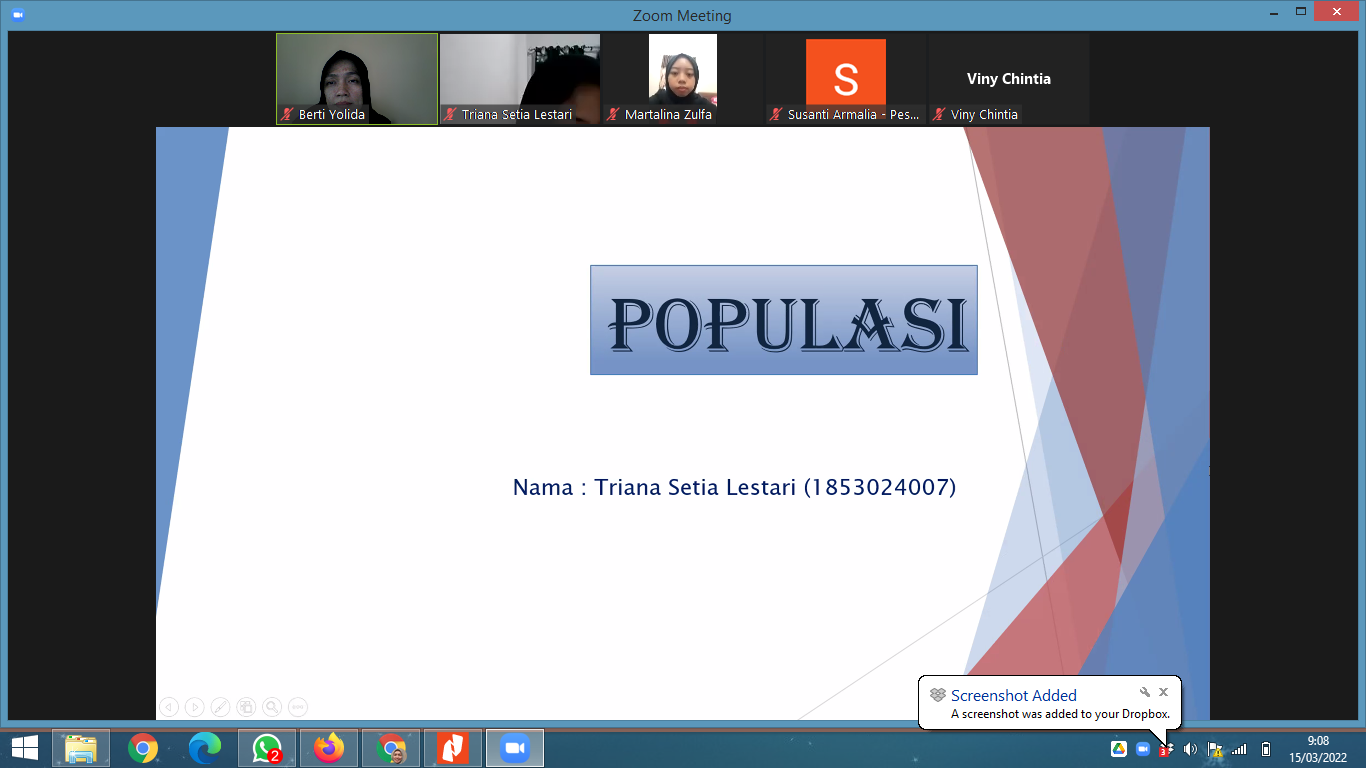Advance to next slide with forward arrow
The width and height of the screenshot is (1366, 768).
coord(195,707)
